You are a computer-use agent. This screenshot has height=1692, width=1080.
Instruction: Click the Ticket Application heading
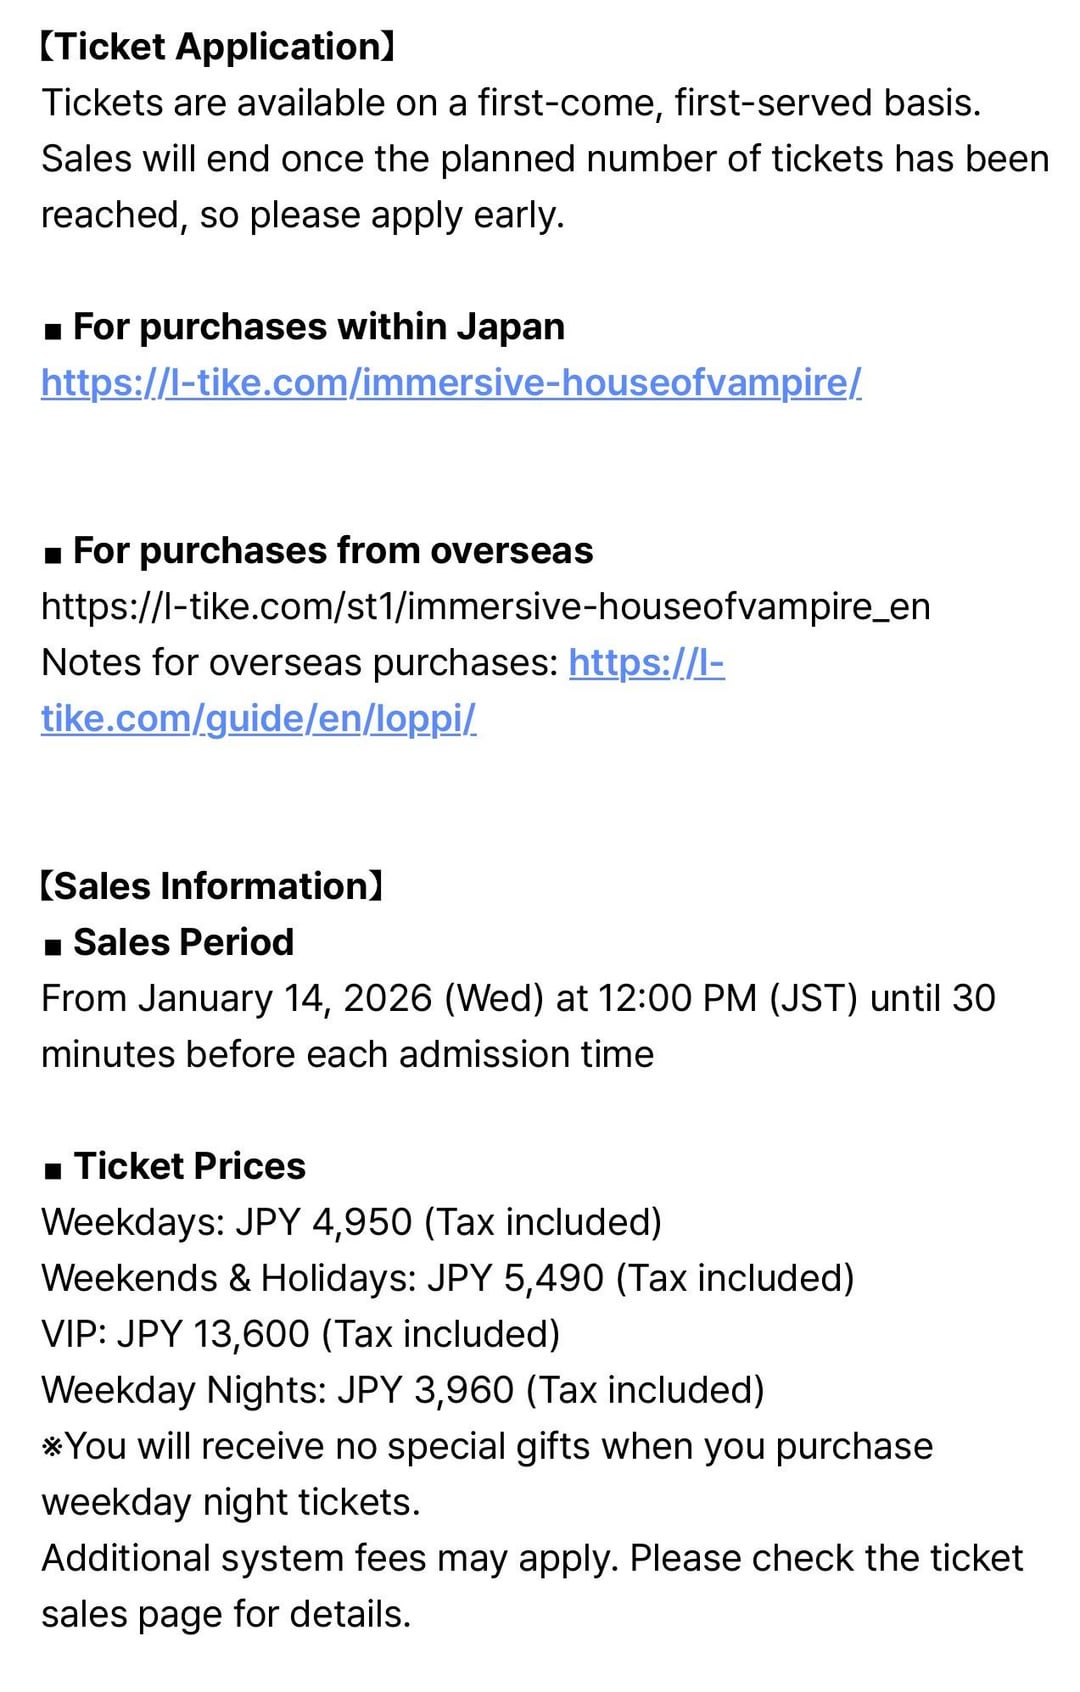tap(217, 47)
